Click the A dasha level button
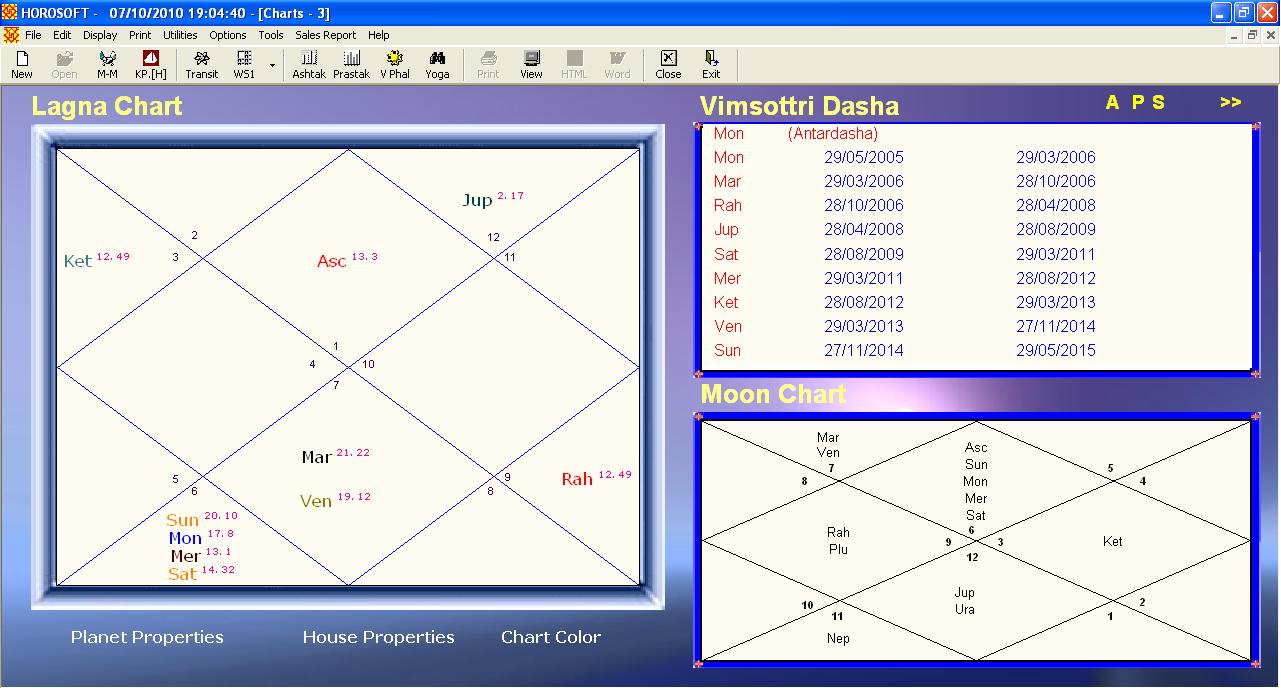 tap(1112, 102)
